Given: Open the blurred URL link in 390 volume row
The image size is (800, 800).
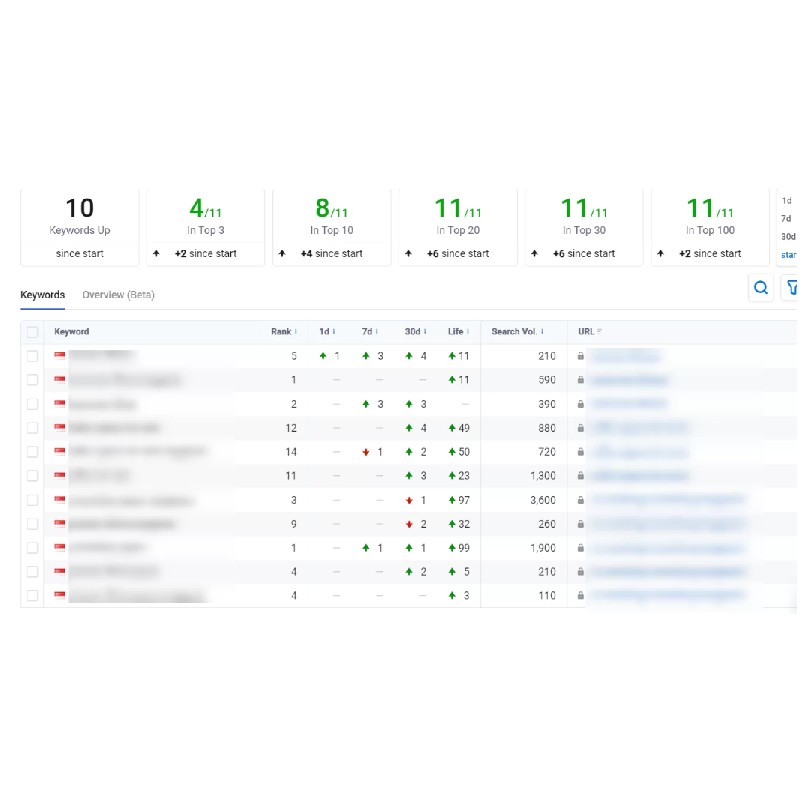Looking at the screenshot, I should (x=628, y=404).
